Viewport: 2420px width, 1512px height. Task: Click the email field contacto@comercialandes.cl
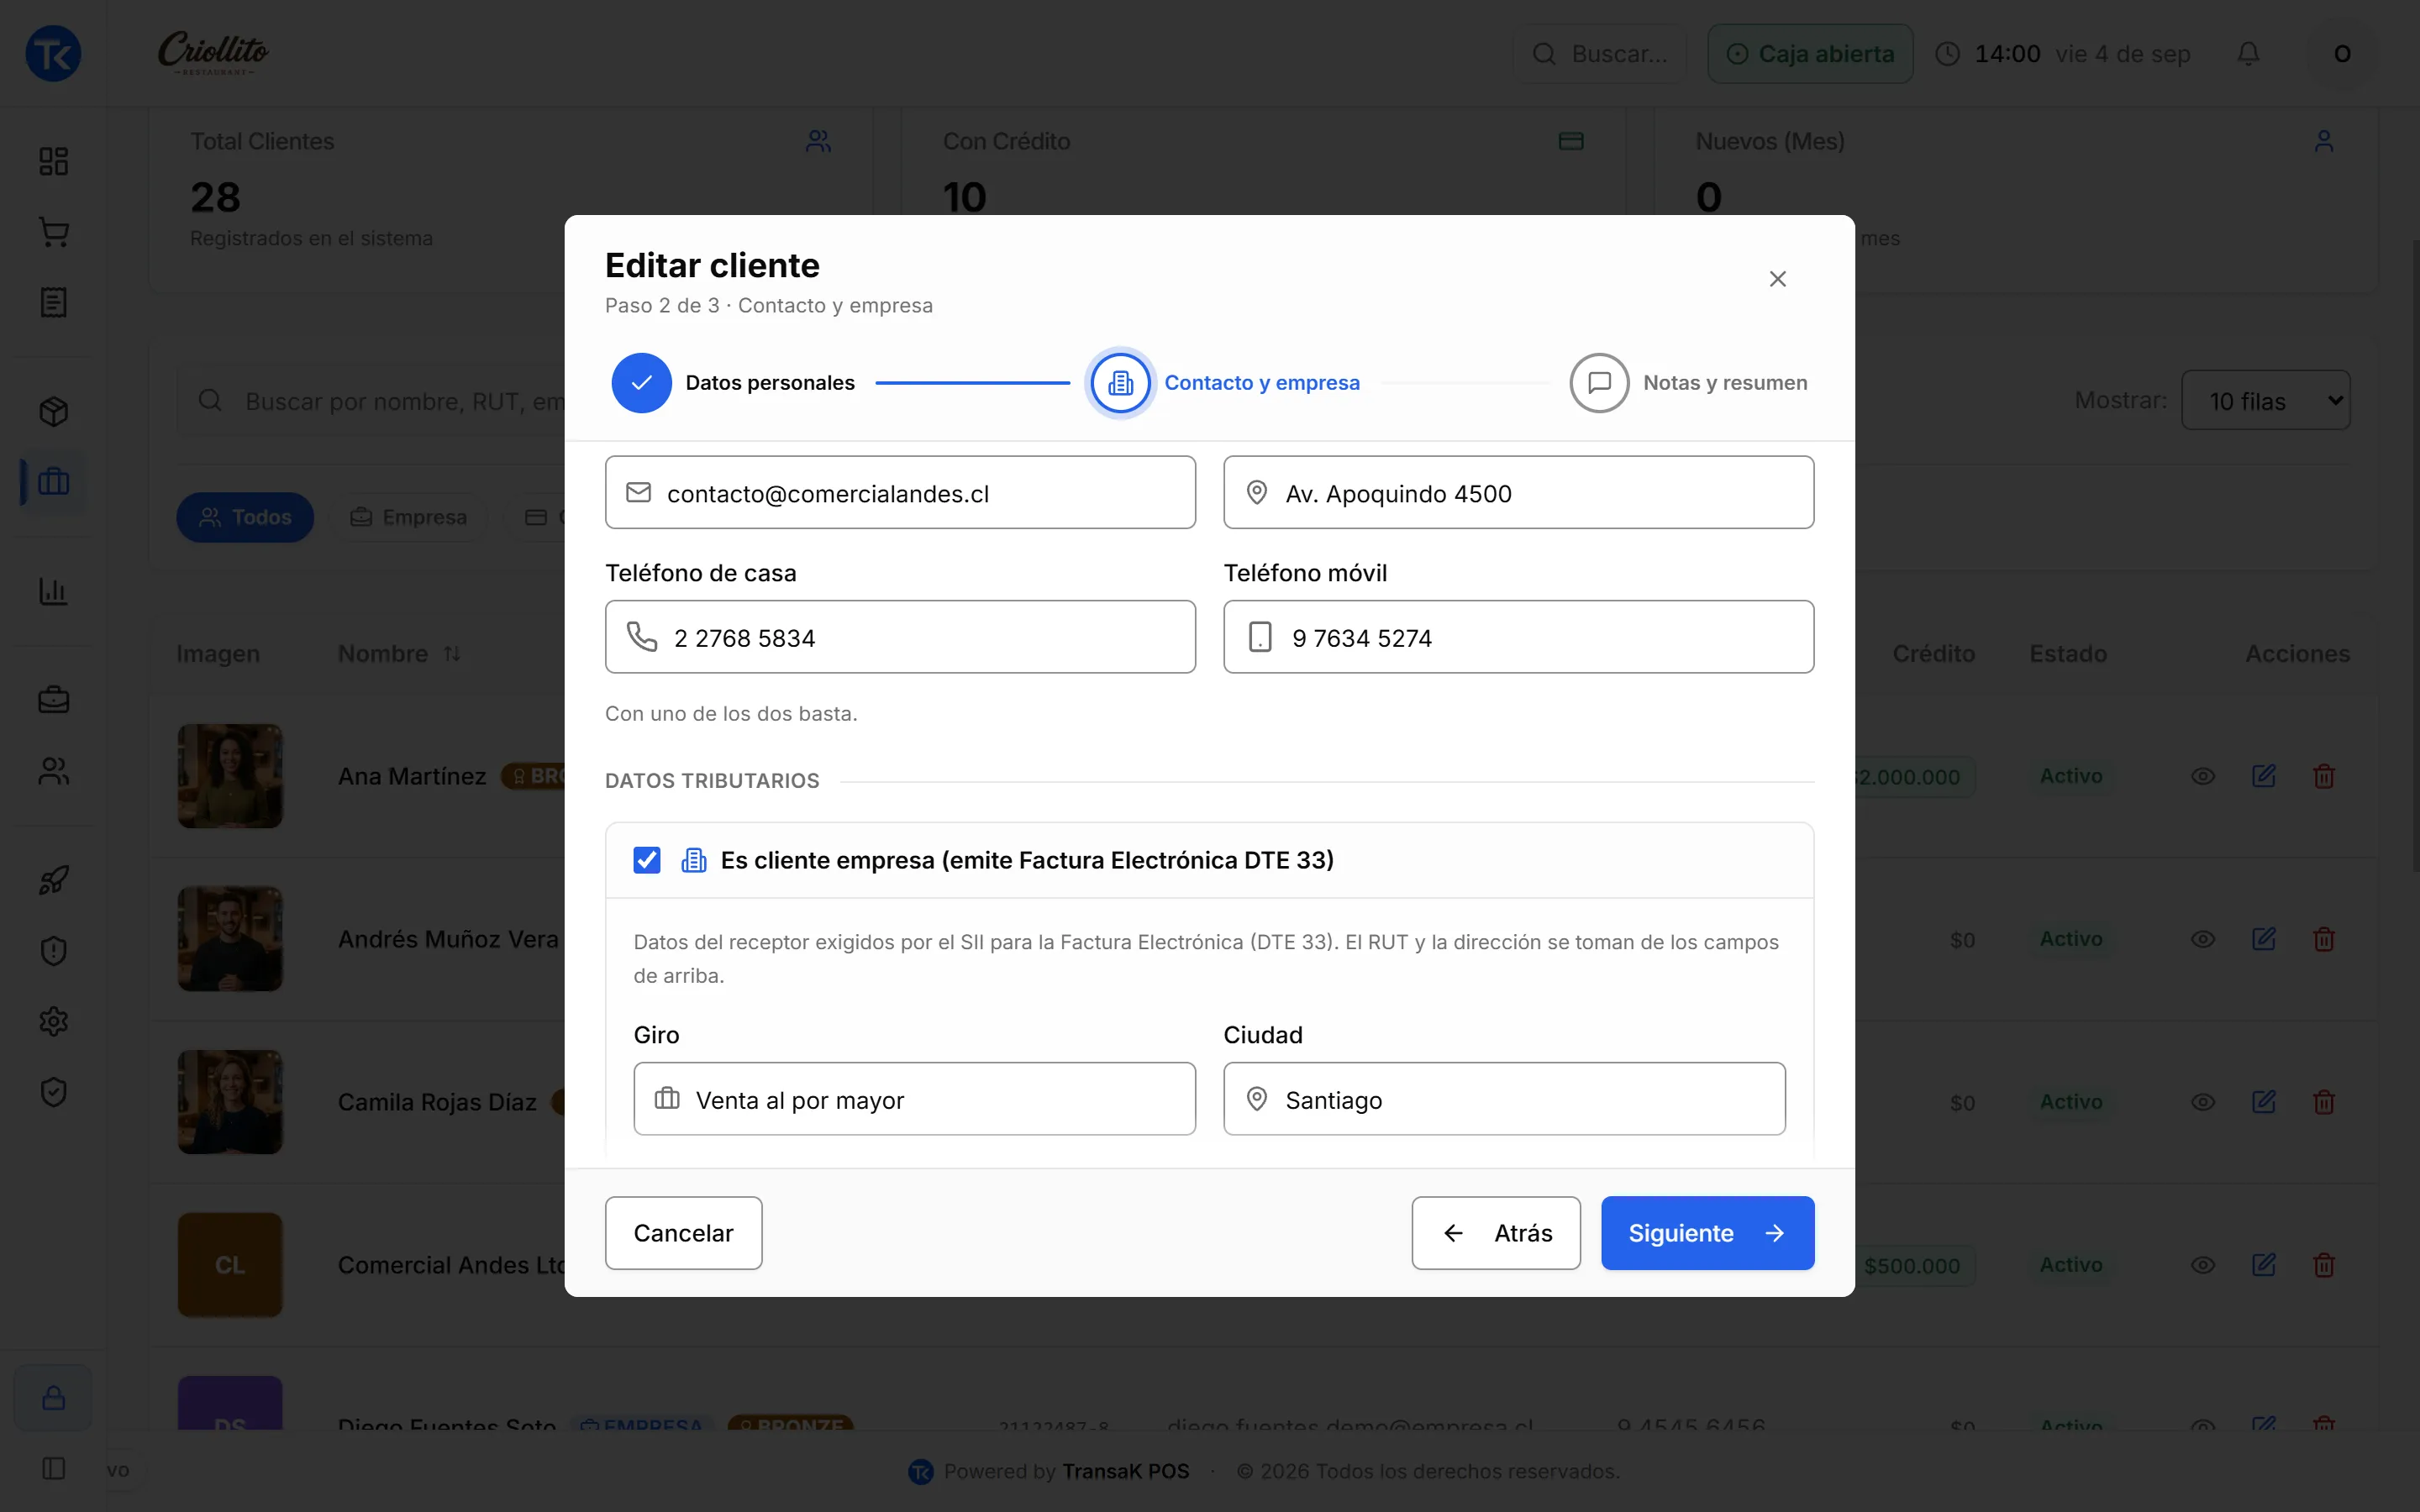[900, 493]
